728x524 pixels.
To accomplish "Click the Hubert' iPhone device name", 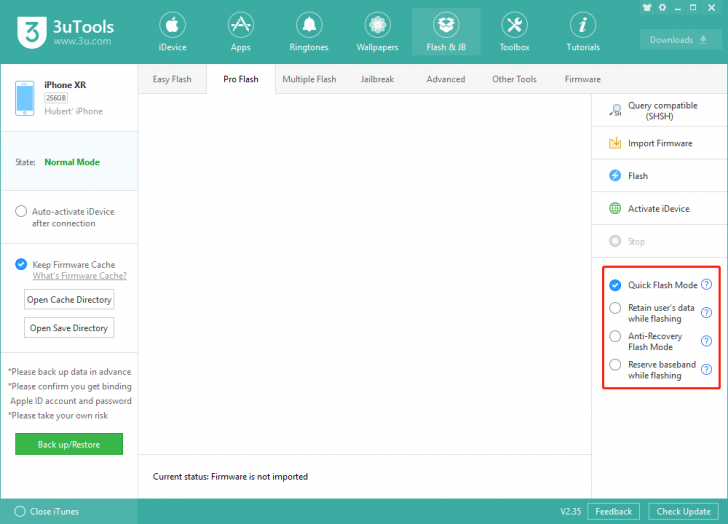I will pos(73,111).
